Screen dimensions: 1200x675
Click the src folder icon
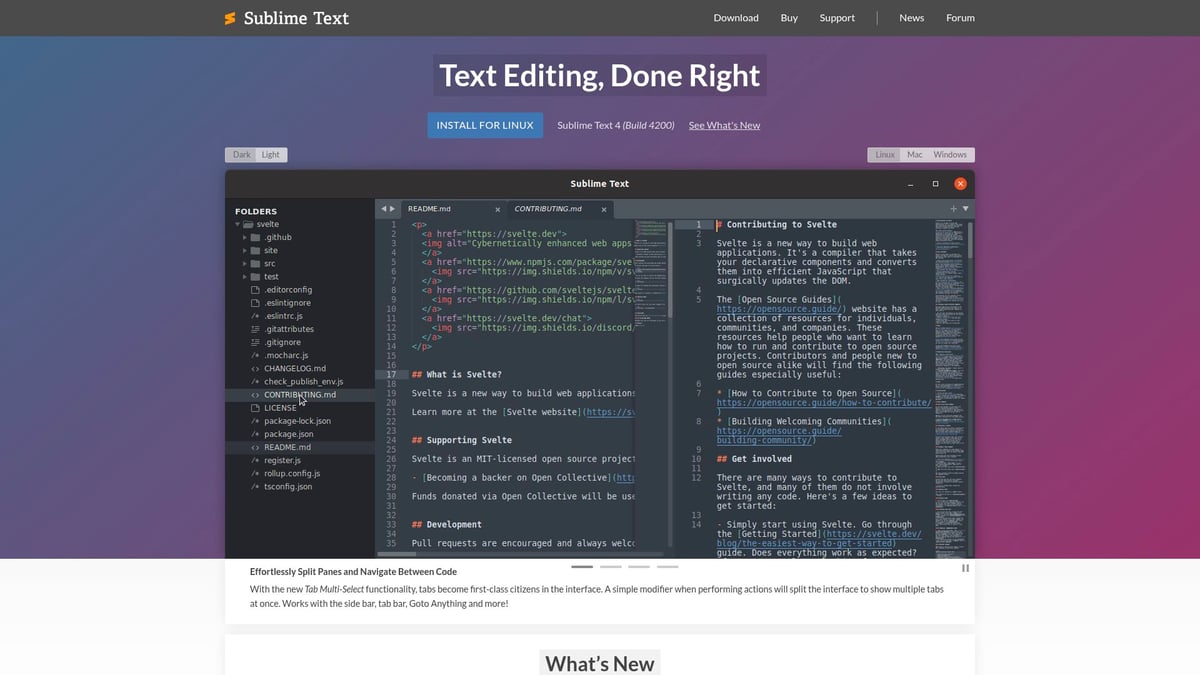(x=256, y=264)
